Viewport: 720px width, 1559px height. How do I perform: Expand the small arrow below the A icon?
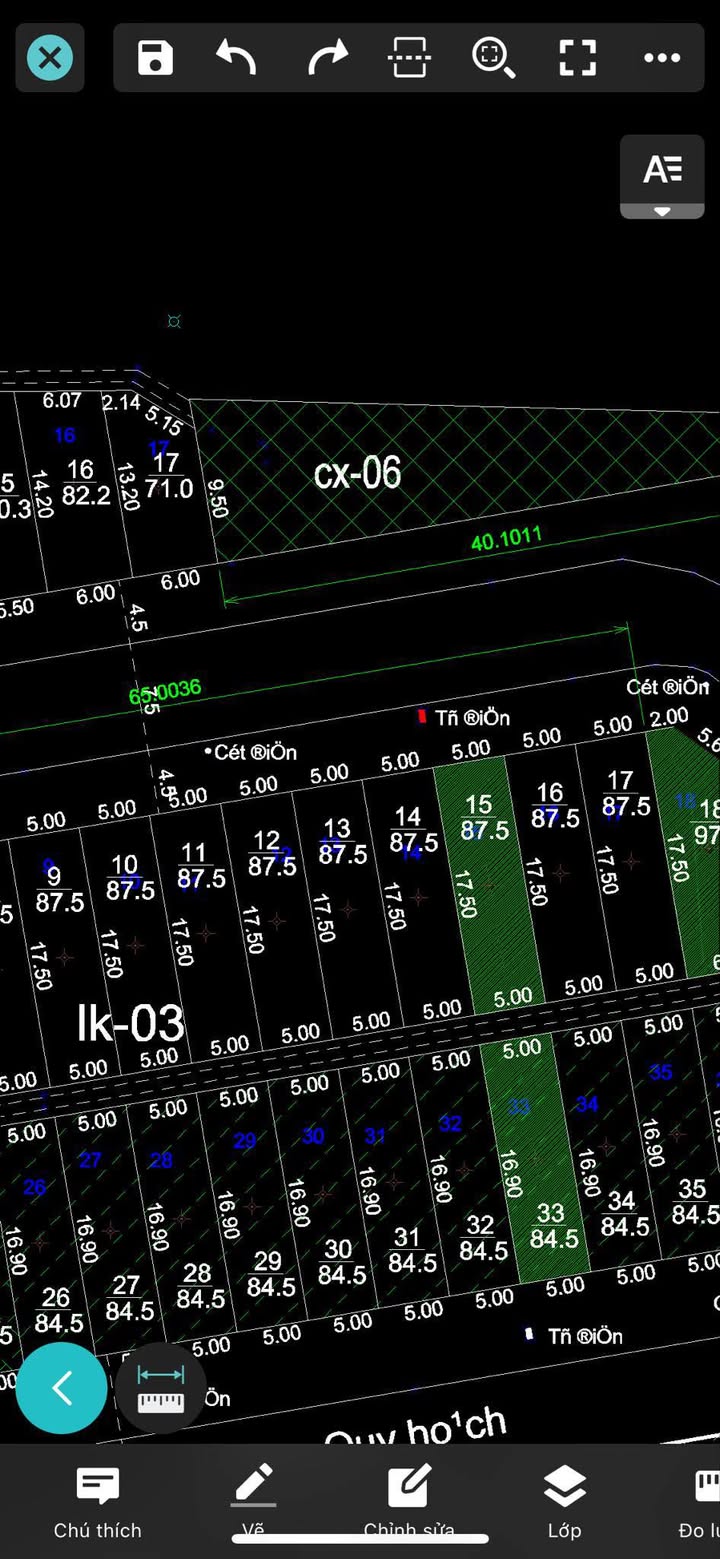(x=662, y=211)
